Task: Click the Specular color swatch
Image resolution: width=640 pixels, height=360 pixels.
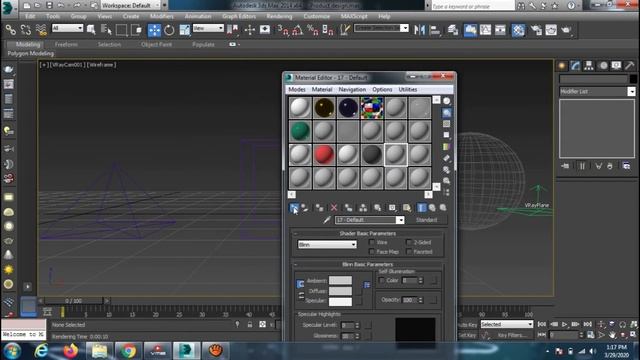Action: tap(340, 301)
